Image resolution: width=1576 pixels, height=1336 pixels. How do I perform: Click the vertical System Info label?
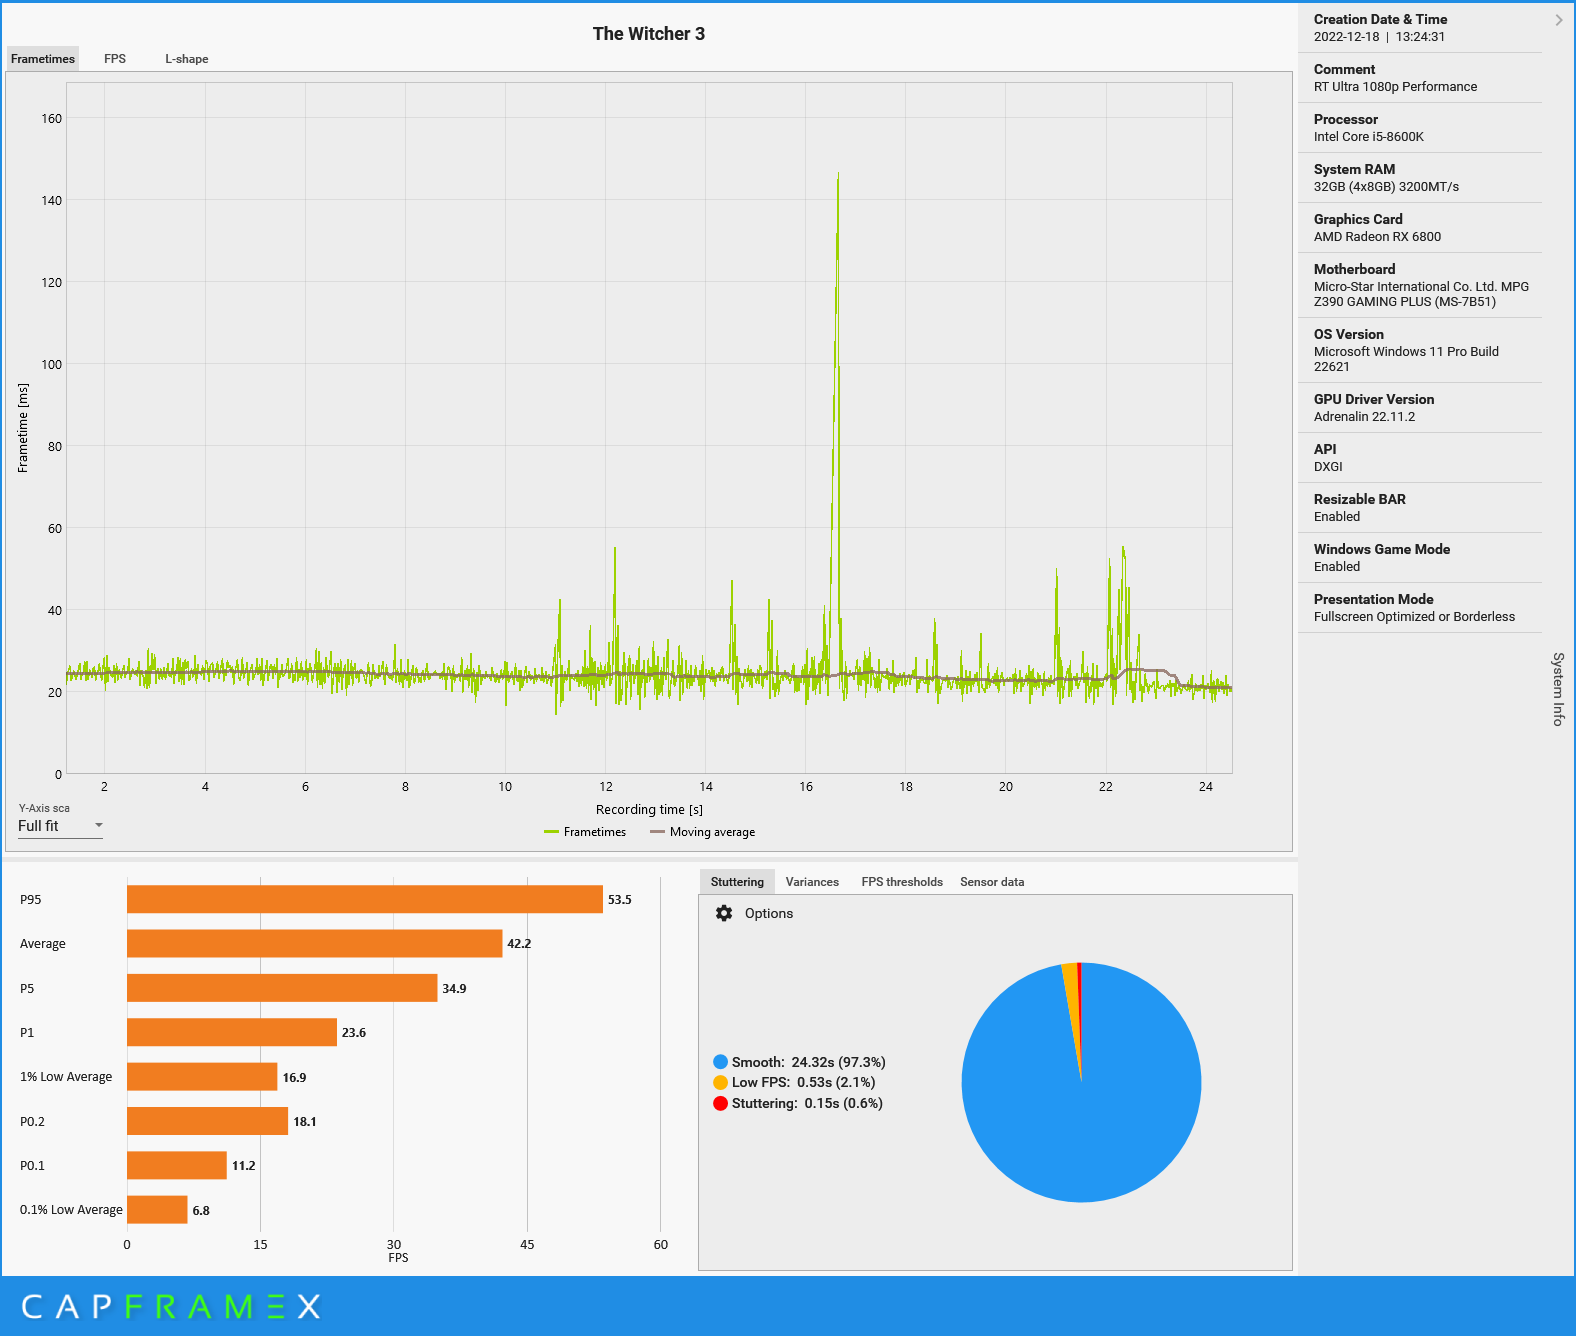[1558, 689]
